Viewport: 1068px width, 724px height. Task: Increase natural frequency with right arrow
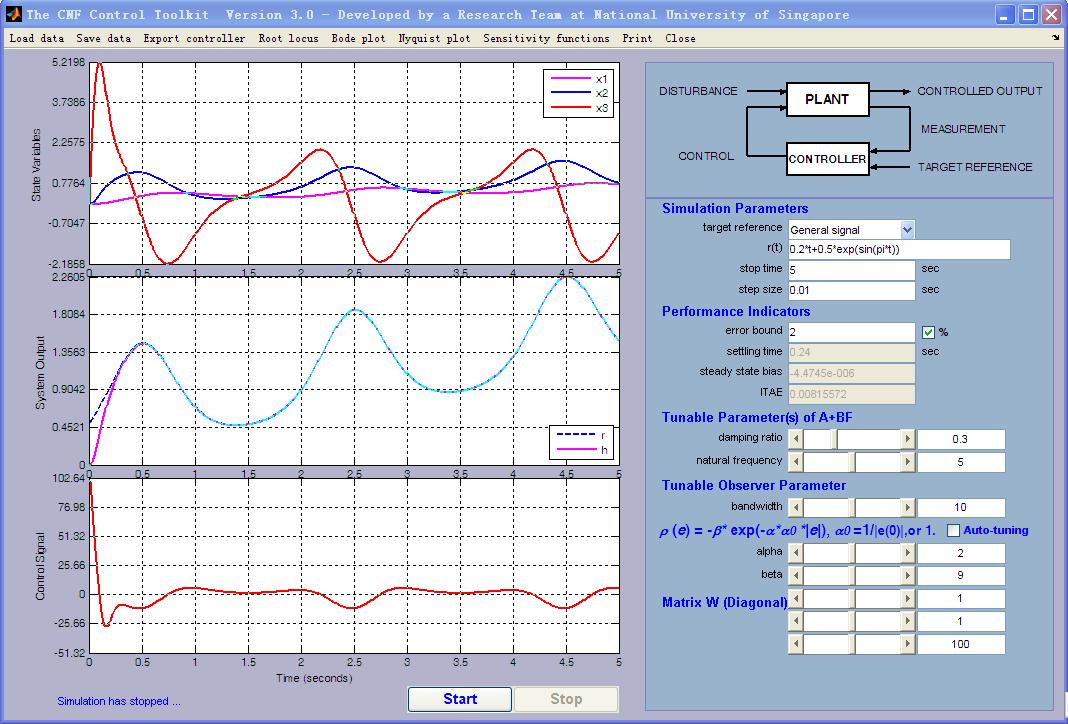pyautogui.click(x=907, y=462)
